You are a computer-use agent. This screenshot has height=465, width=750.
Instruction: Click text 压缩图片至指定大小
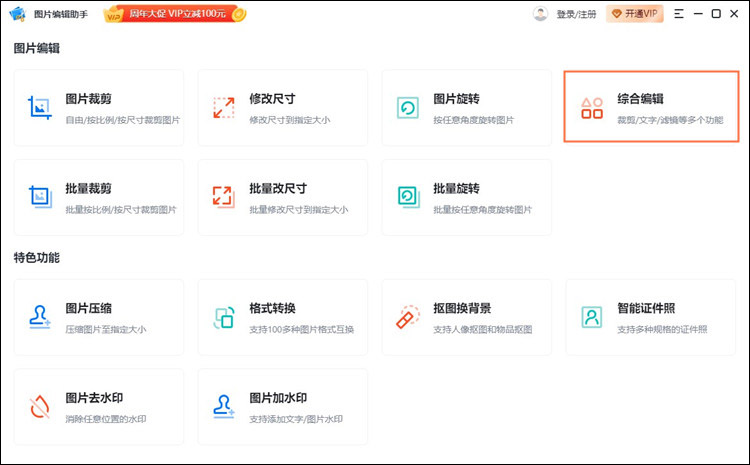pos(106,329)
